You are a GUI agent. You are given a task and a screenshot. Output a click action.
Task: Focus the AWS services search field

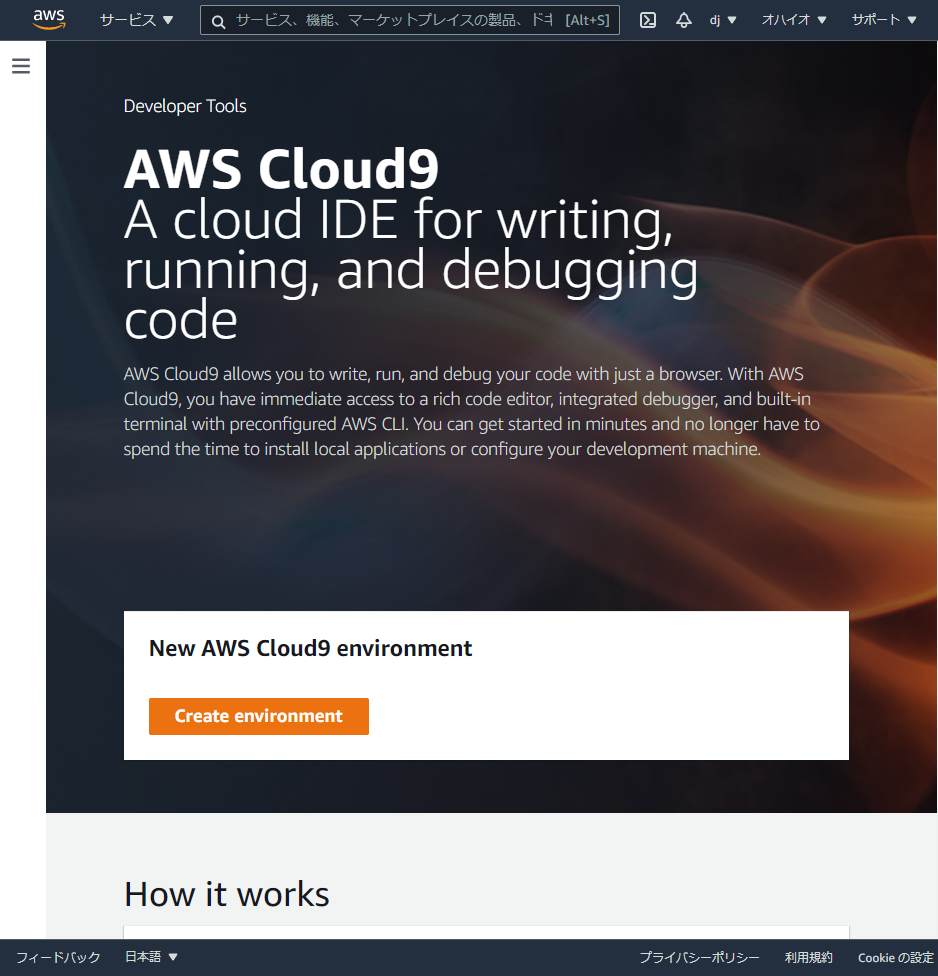(x=410, y=20)
